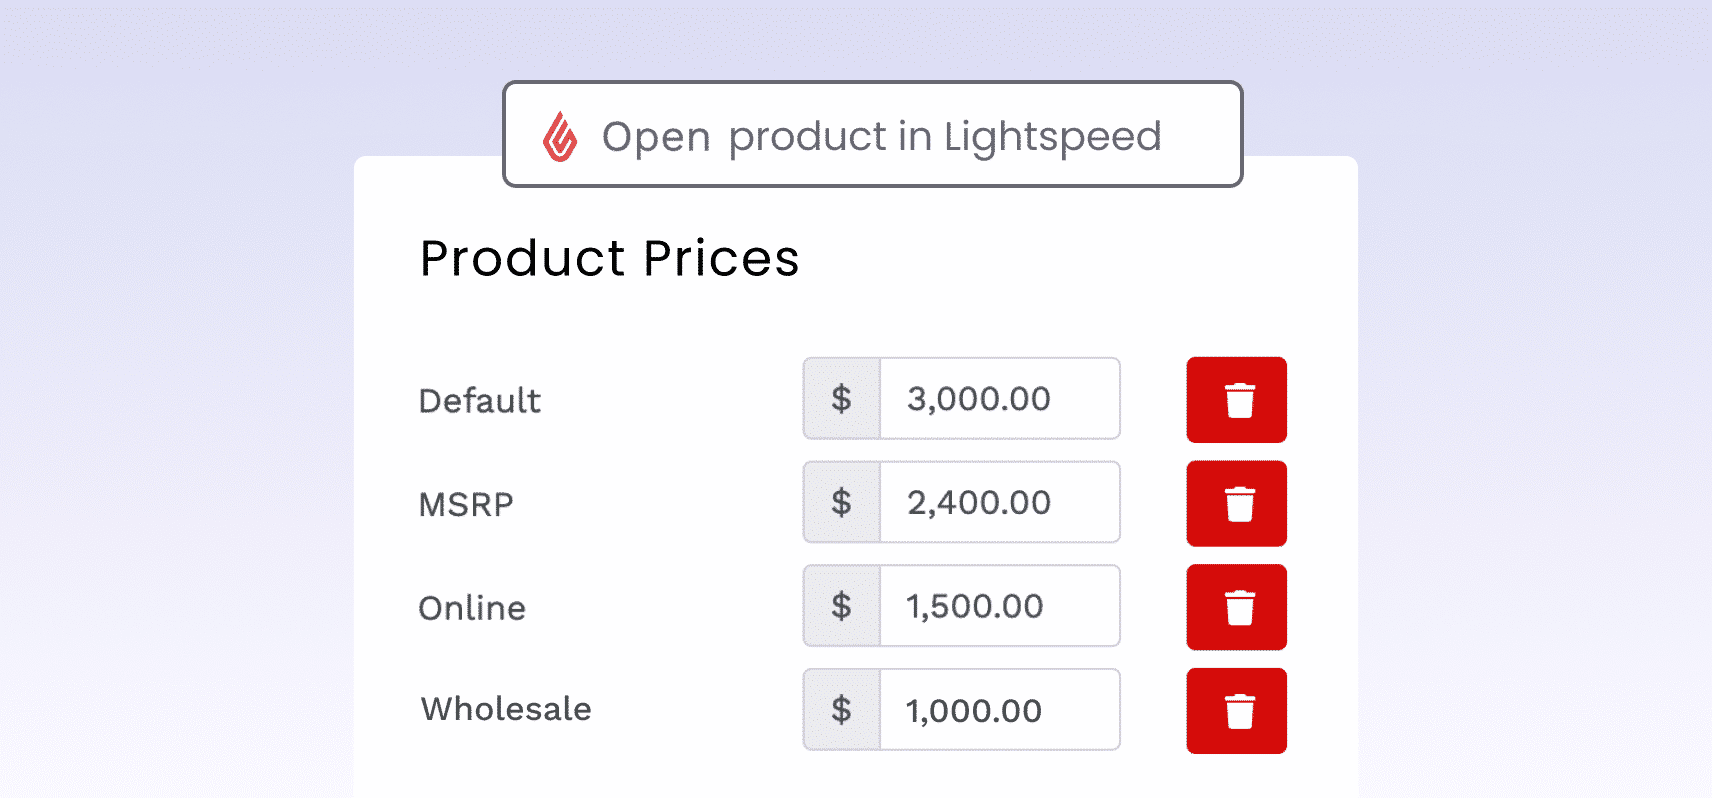Viewport: 1712px width, 798px height.
Task: Delete the Default price with trash icon
Action: coord(1237,400)
